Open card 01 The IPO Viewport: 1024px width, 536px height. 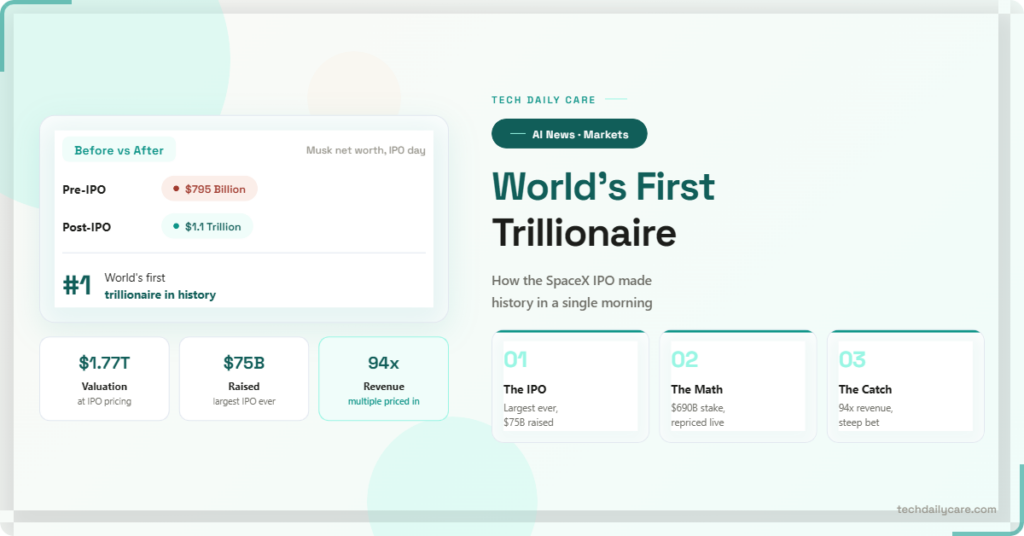[x=570, y=386]
